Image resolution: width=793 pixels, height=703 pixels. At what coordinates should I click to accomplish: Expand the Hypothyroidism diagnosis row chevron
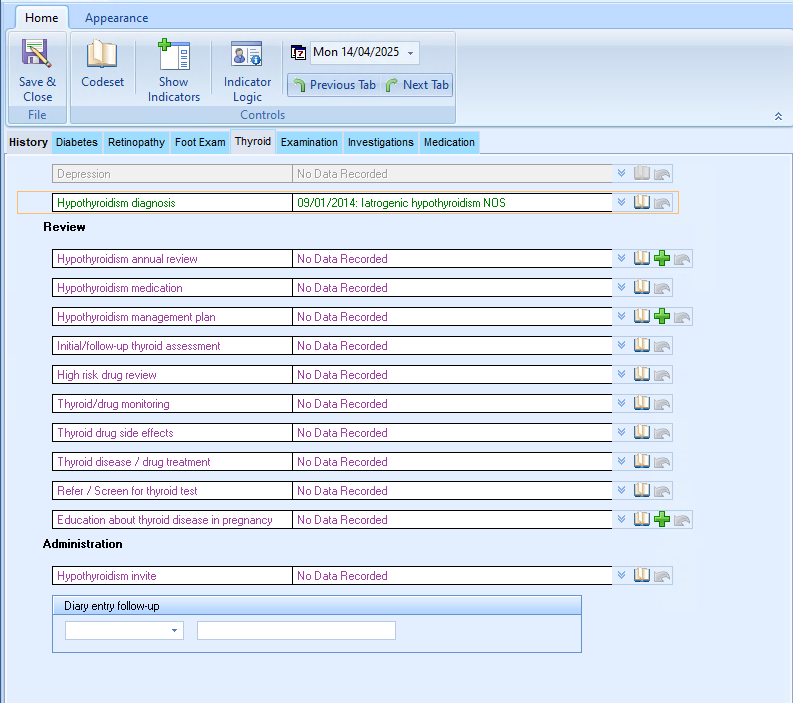[x=622, y=202]
